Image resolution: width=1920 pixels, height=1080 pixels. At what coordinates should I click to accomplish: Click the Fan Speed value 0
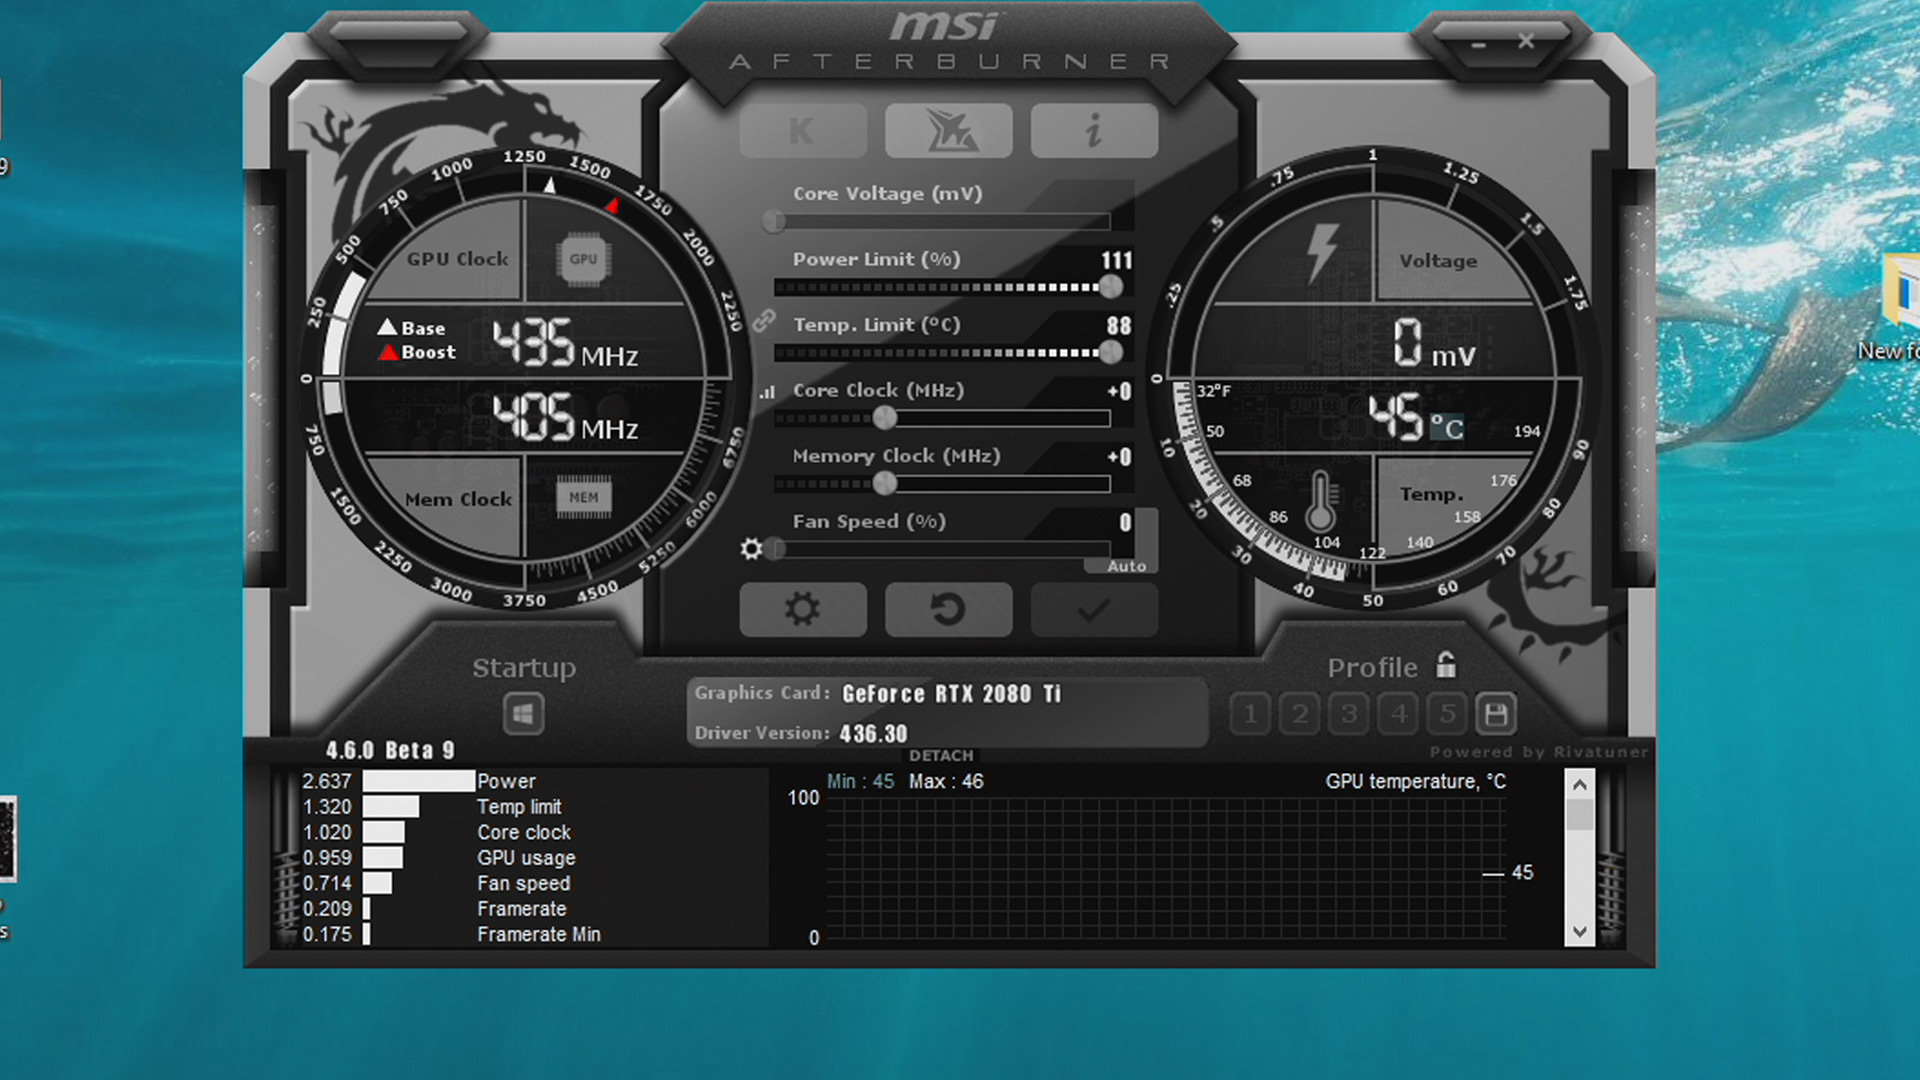pos(1125,522)
